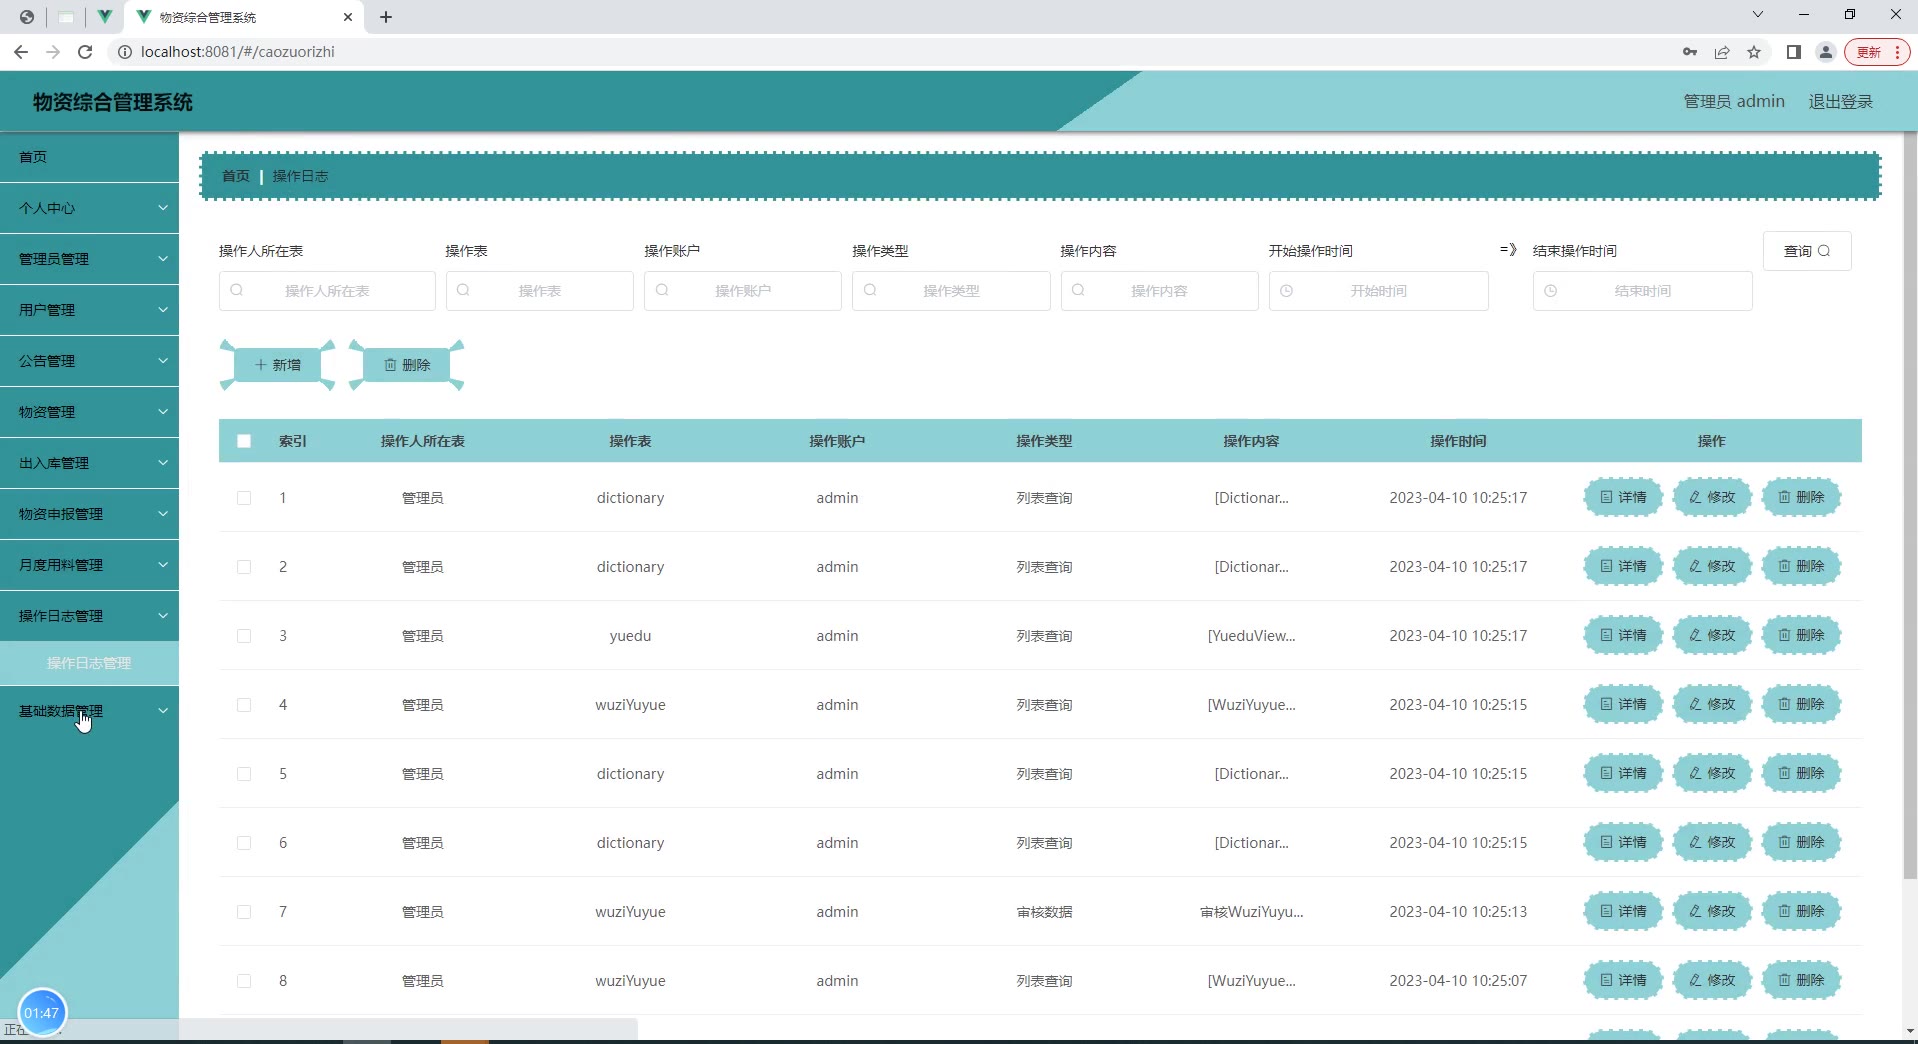The height and width of the screenshot is (1044, 1918).
Task: Expand 物资申报管理 sidebar menu
Action: (x=89, y=514)
